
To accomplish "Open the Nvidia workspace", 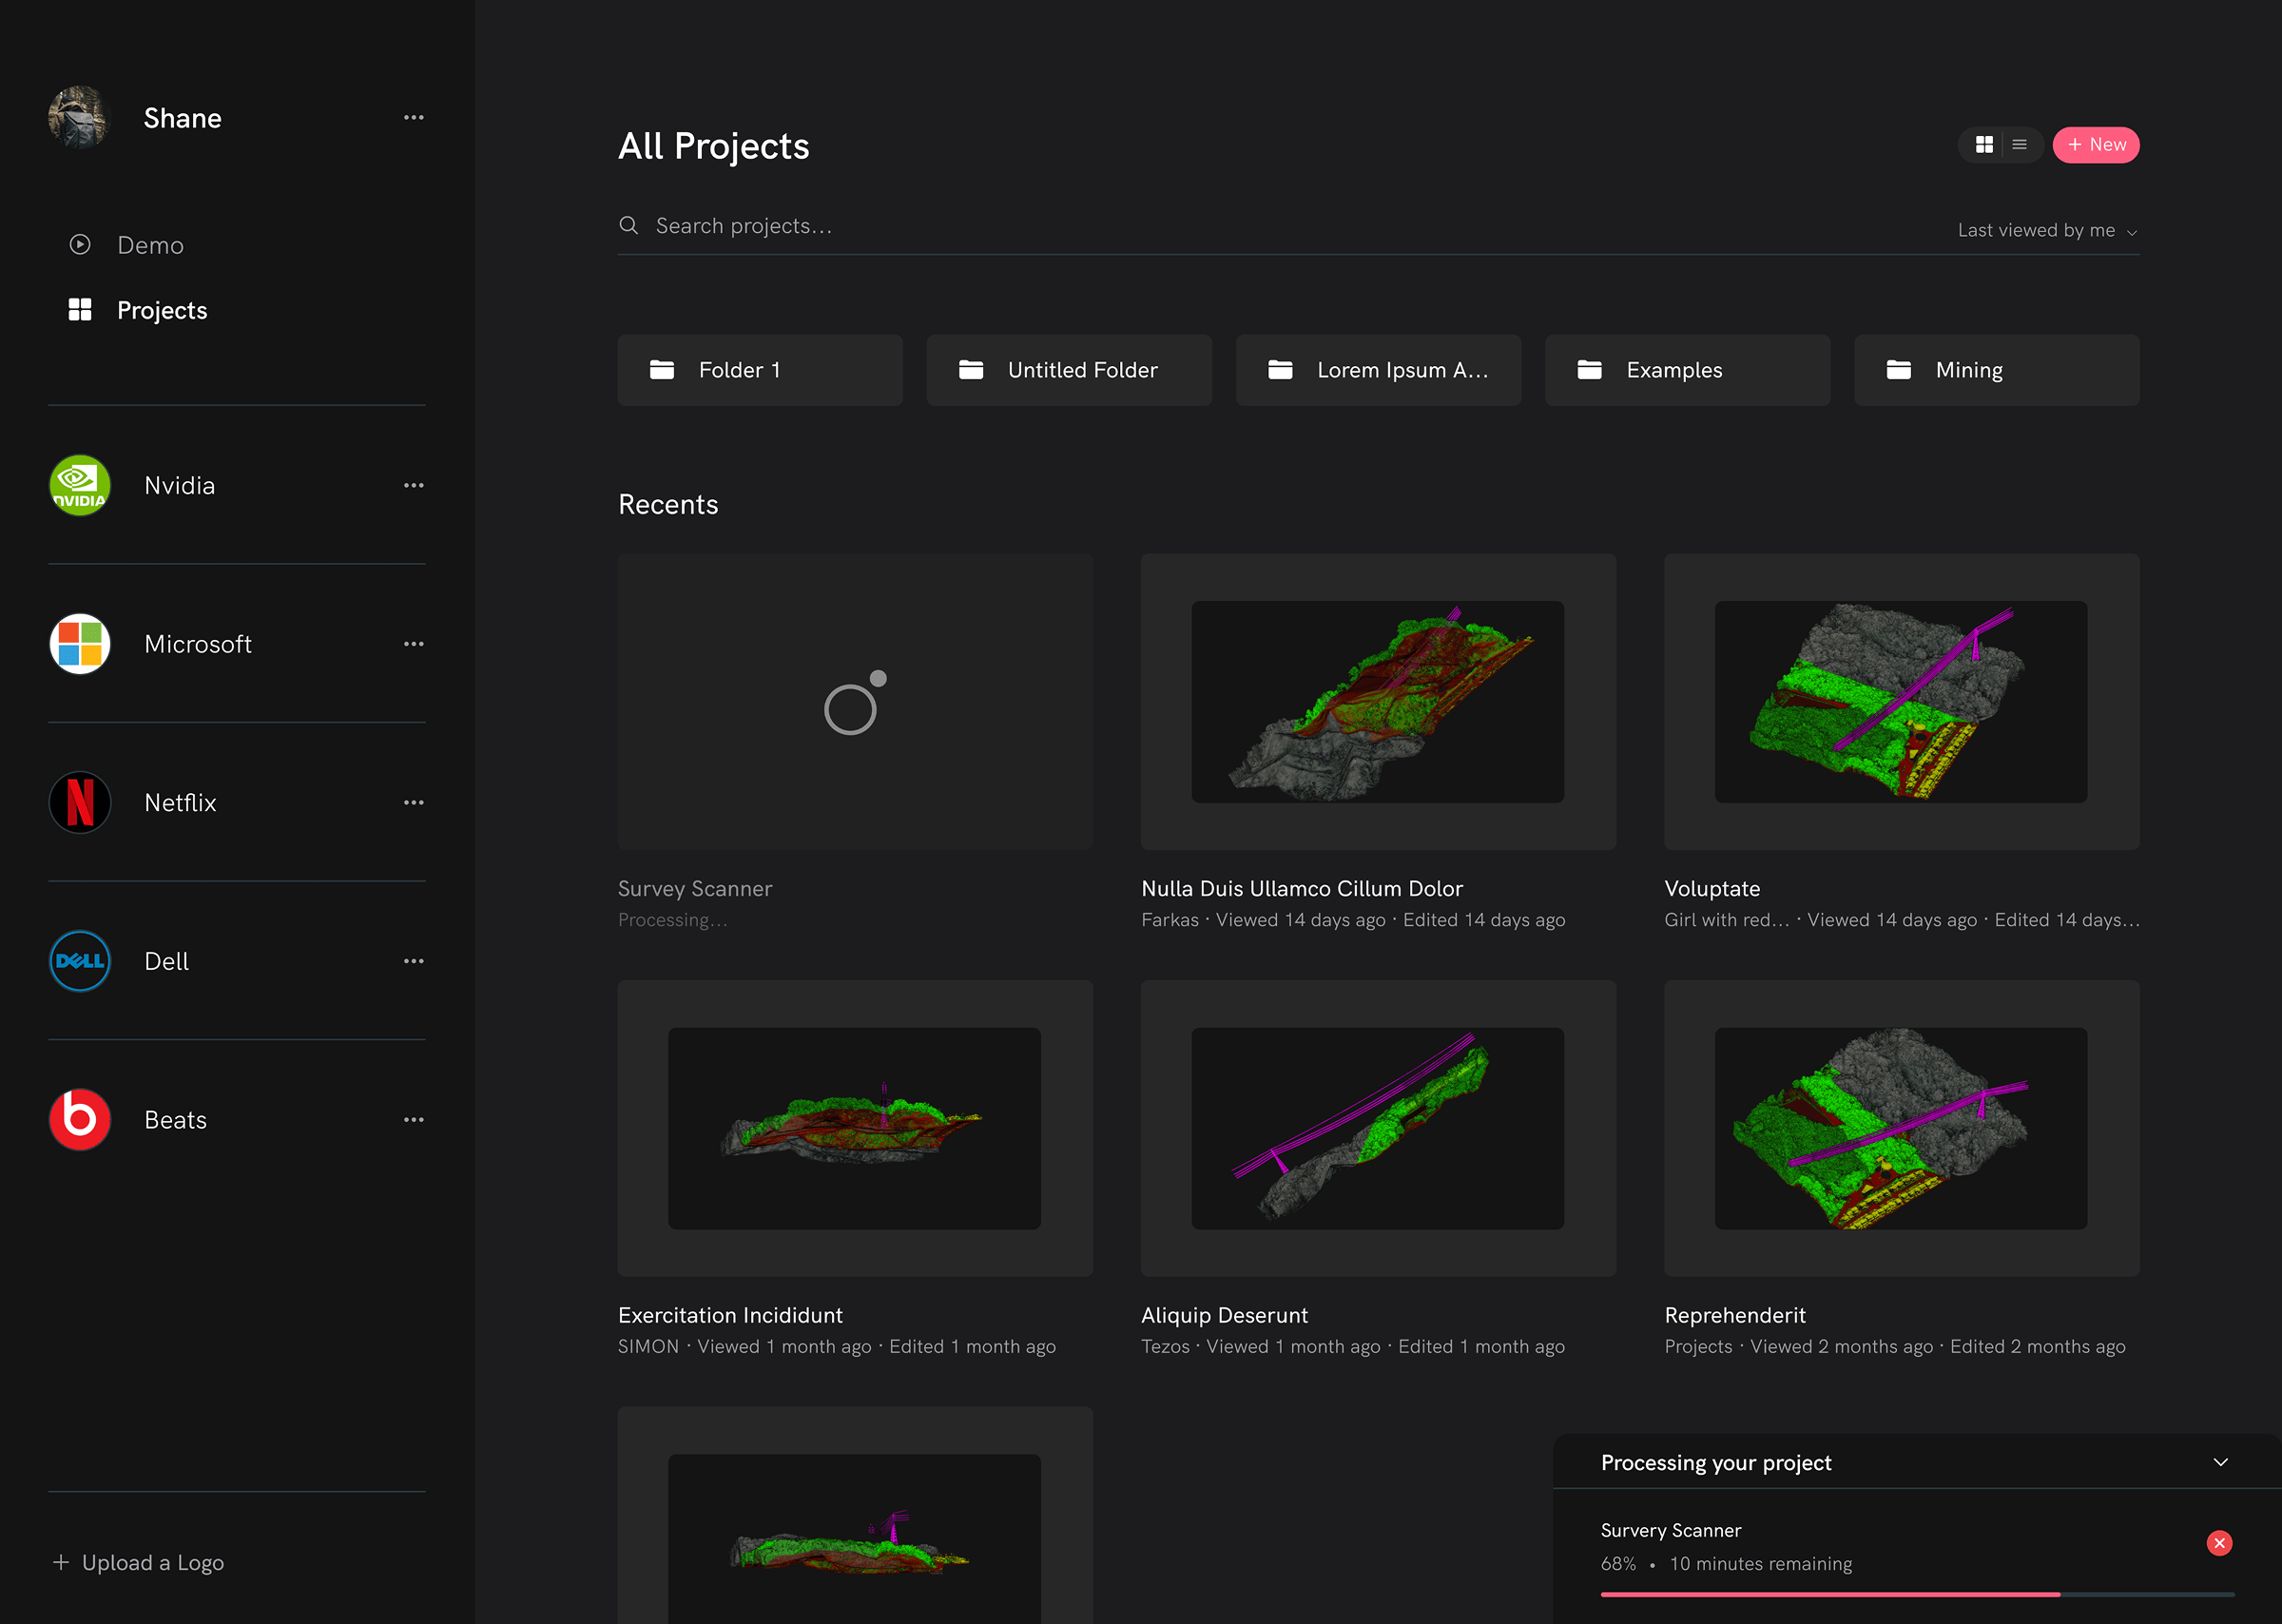I will 179,485.
